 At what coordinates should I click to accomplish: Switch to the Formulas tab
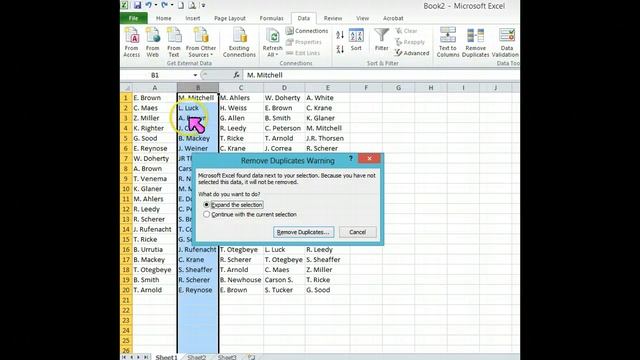[271, 18]
